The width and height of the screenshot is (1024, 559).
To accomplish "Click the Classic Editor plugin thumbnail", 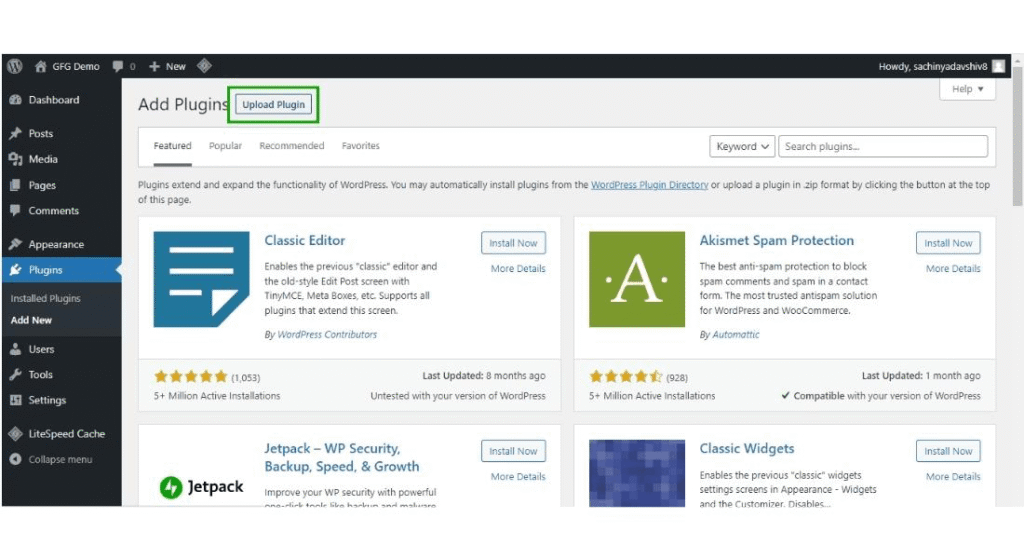I will pos(201,279).
